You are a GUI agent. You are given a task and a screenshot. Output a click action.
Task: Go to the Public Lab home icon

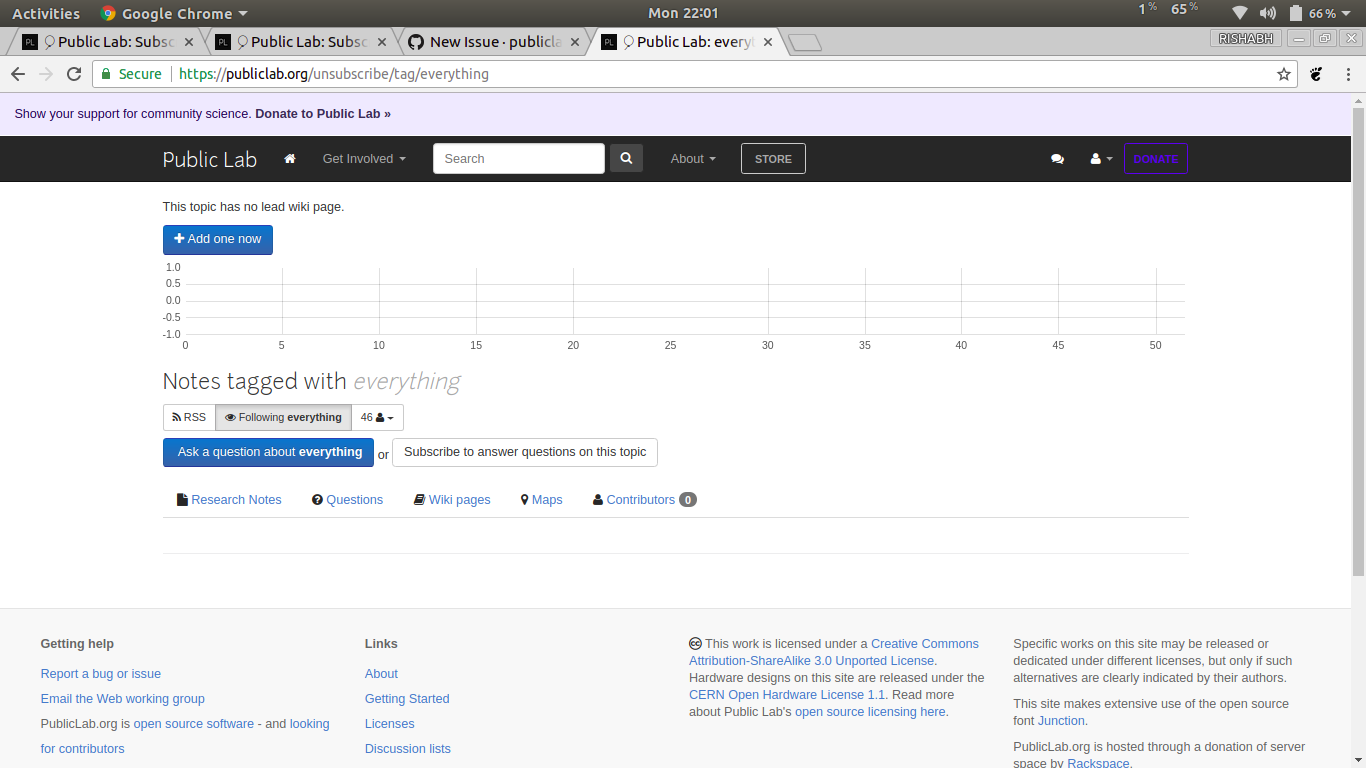click(x=290, y=159)
